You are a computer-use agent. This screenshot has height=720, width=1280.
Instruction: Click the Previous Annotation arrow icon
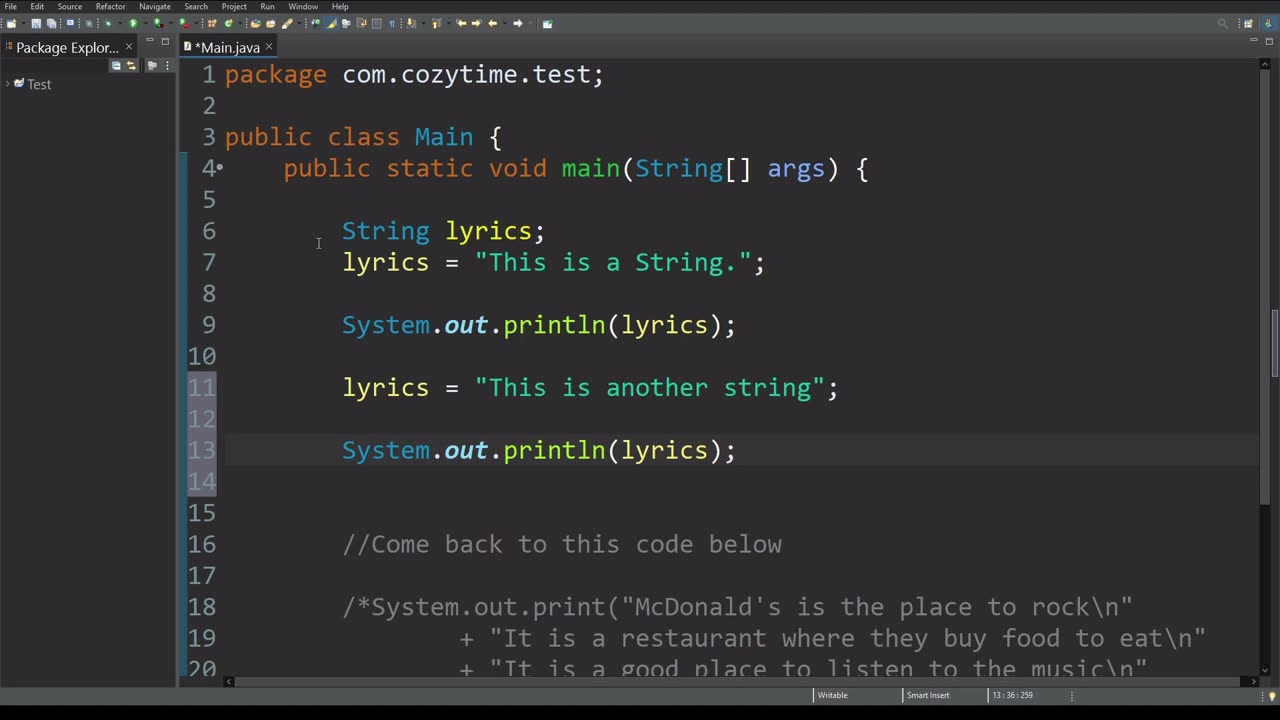coord(435,23)
